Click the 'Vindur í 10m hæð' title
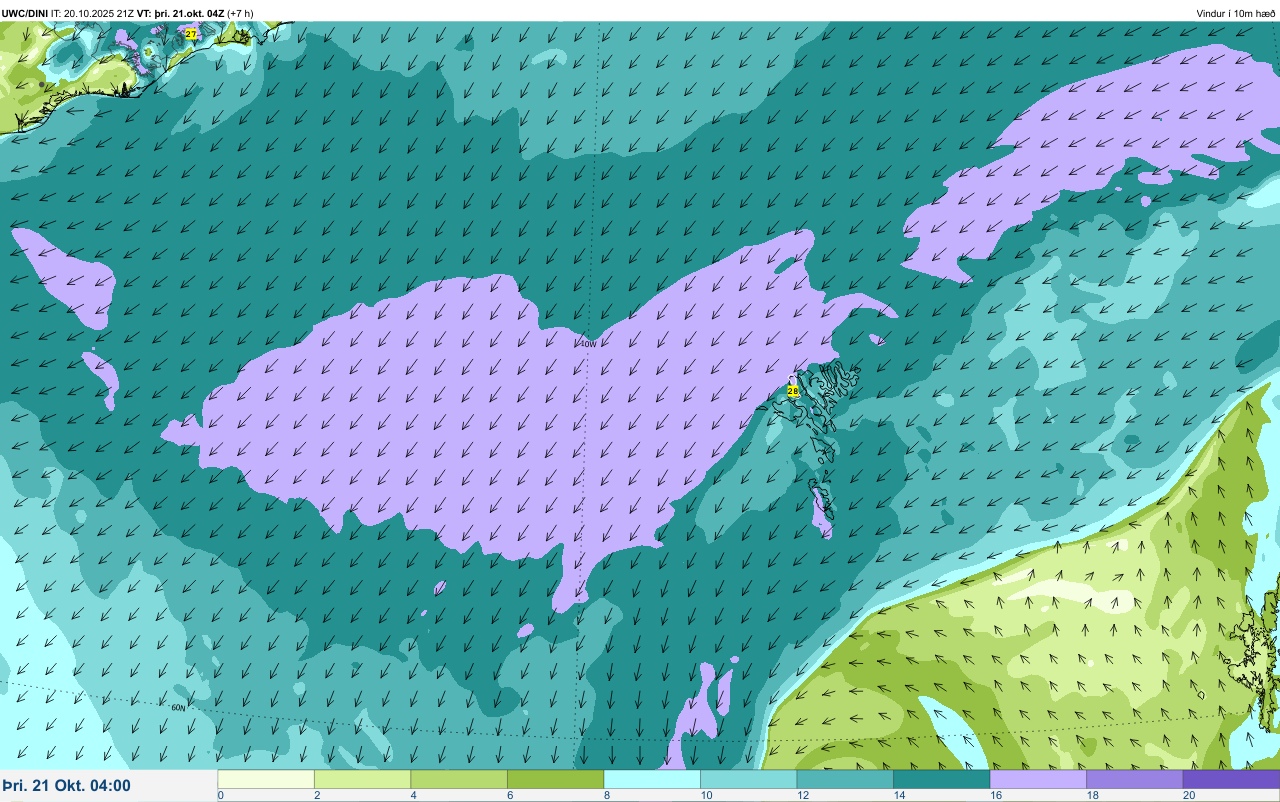Screen dimensions: 1280x802 pyautogui.click(x=1236, y=13)
